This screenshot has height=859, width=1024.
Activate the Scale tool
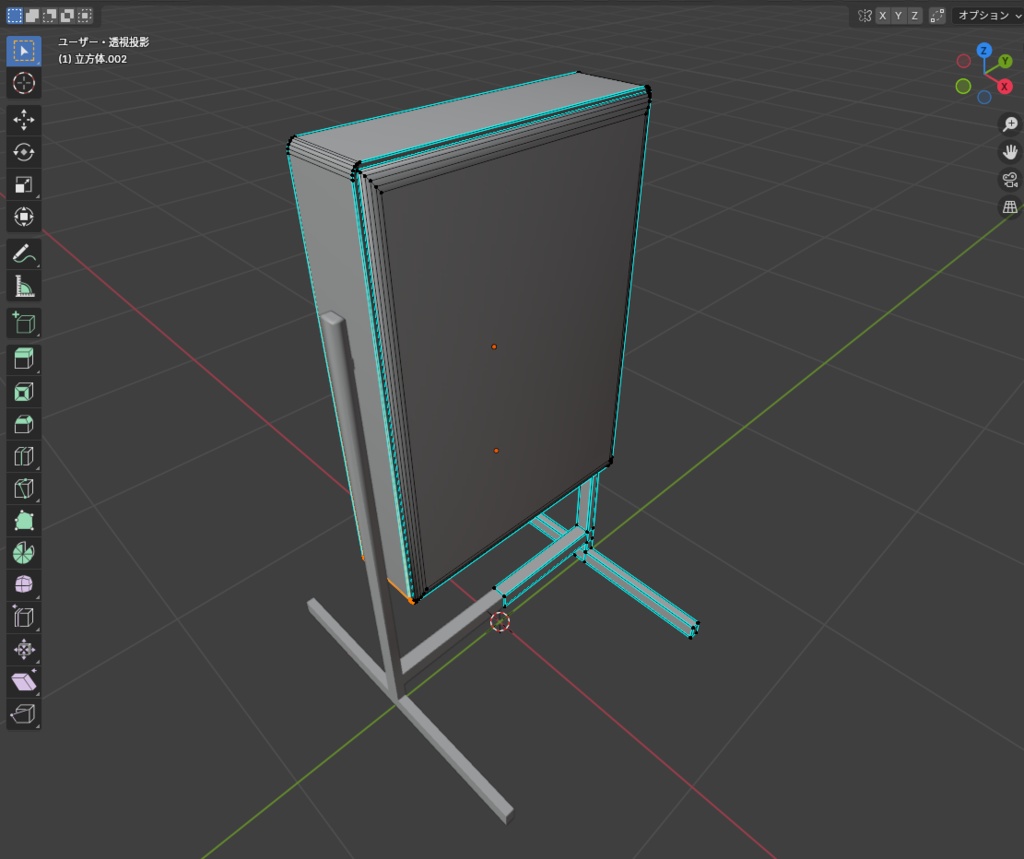pyautogui.click(x=24, y=185)
